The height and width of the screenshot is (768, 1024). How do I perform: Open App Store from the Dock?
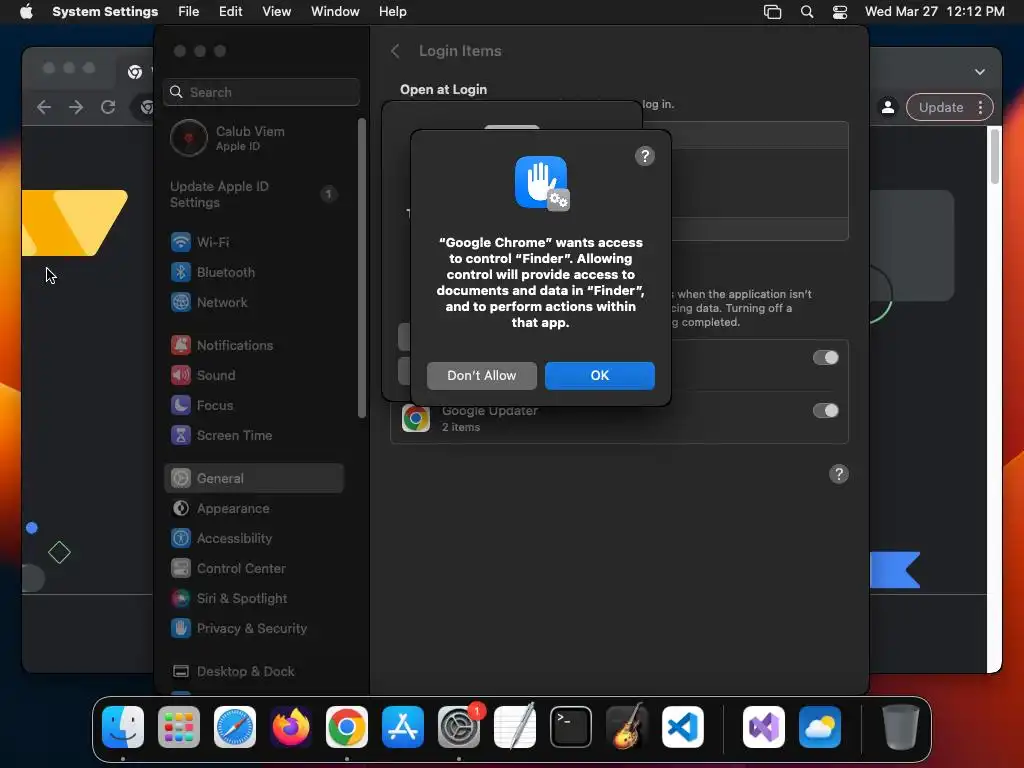click(x=403, y=727)
